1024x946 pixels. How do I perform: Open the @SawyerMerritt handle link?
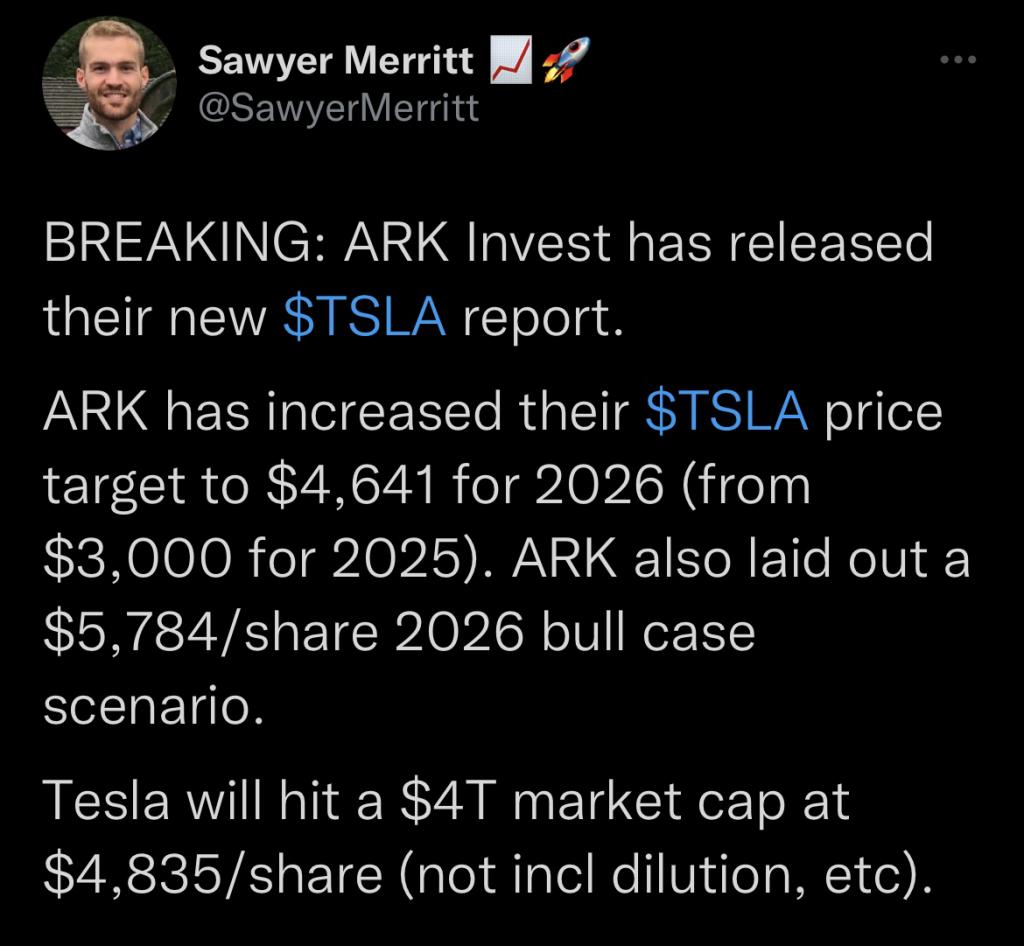click(338, 108)
